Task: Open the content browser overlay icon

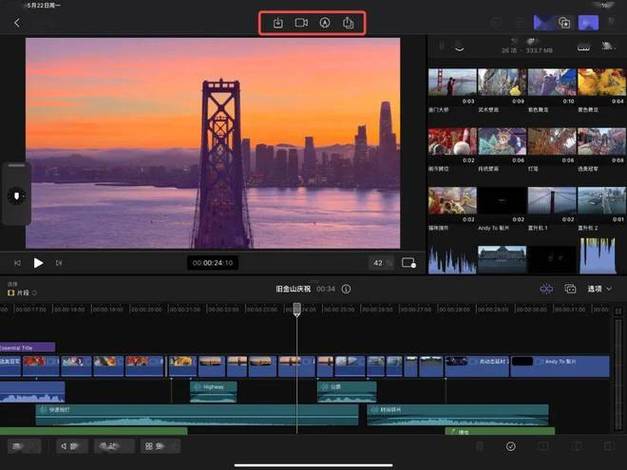Action: 564,22
